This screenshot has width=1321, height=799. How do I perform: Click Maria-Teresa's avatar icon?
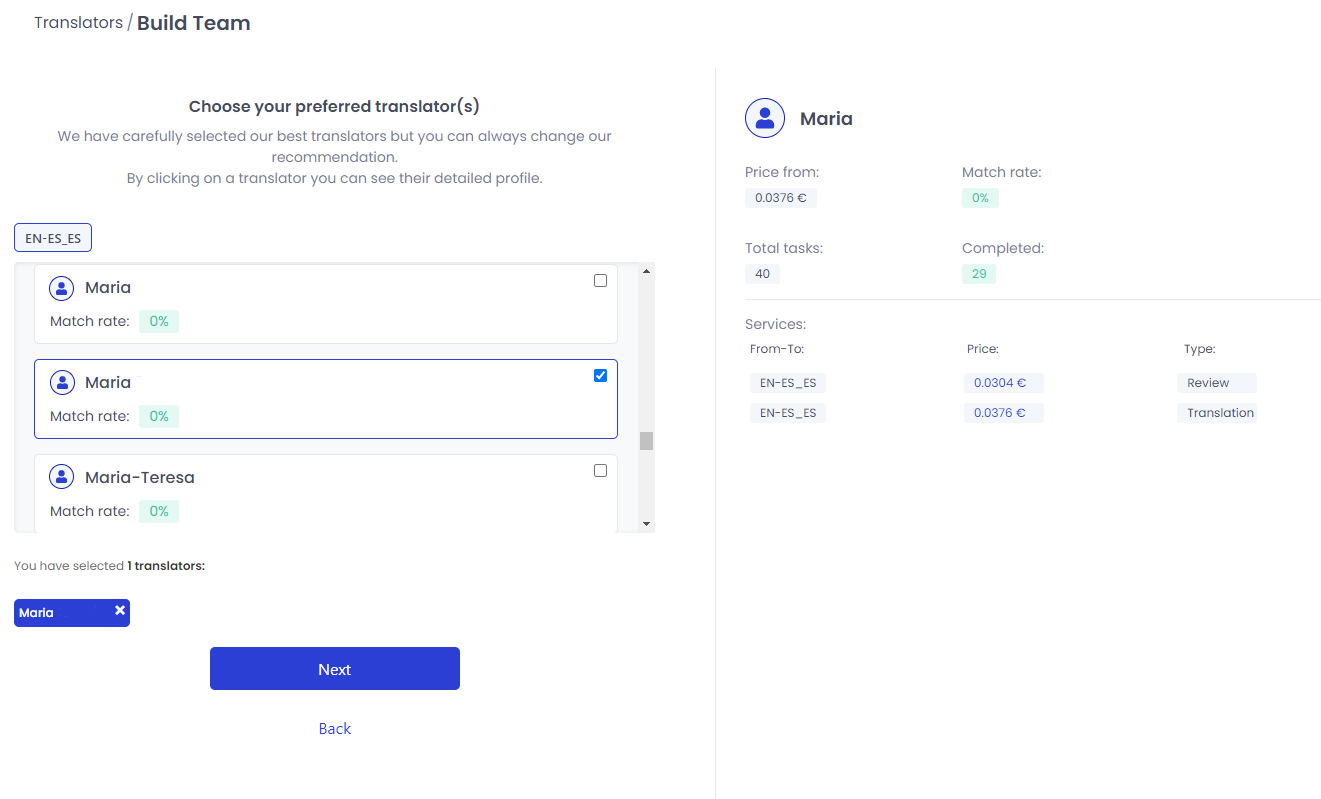pyautogui.click(x=62, y=478)
